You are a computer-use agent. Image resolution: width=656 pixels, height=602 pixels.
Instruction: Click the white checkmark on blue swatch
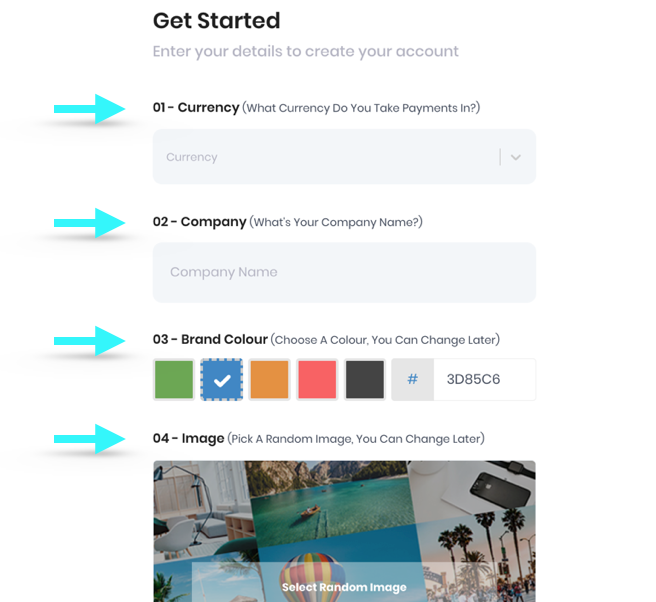[x=222, y=380]
